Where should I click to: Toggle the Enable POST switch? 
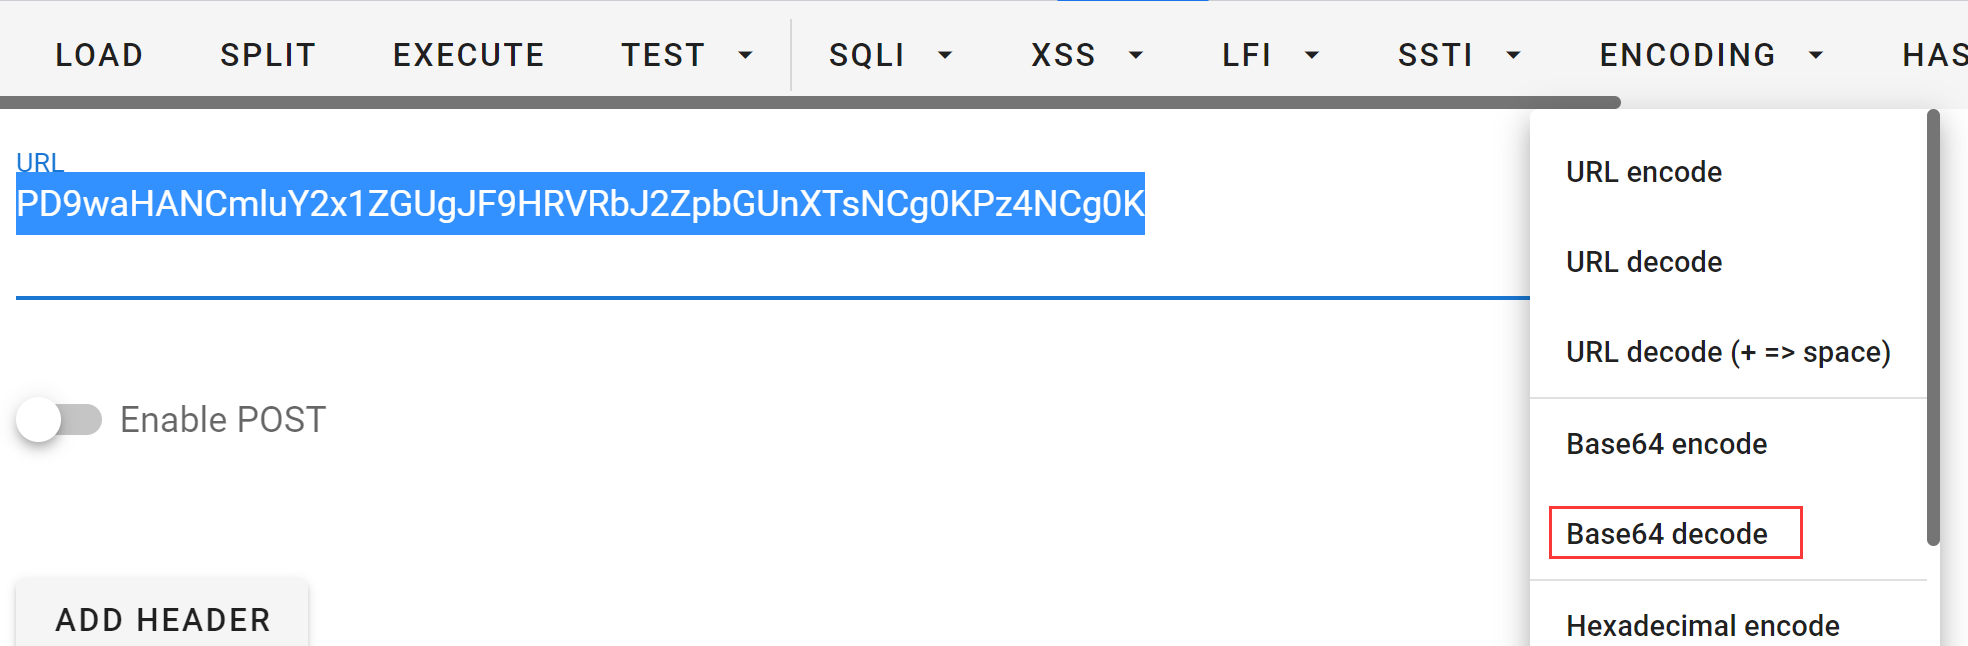tap(59, 420)
